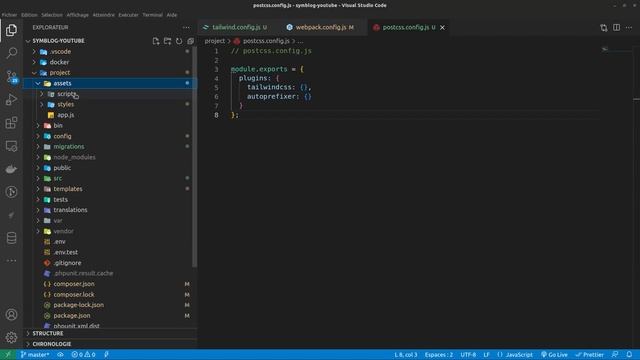Start Go Live server
This screenshot has width=640, height=360.
pyautogui.click(x=554, y=355)
